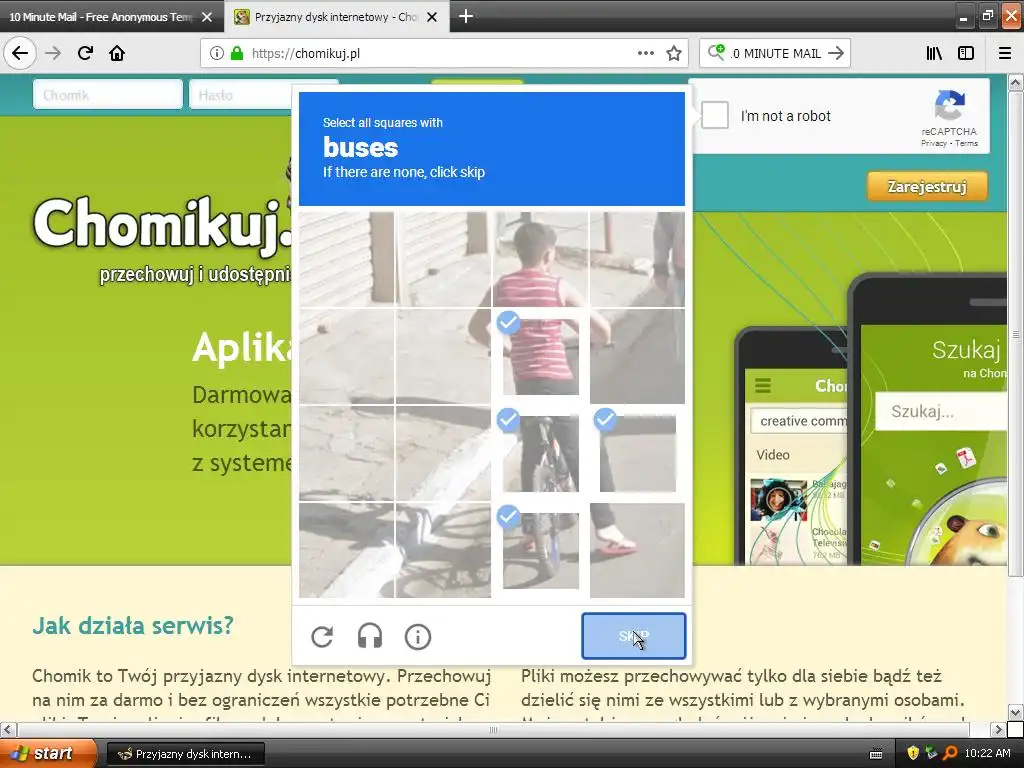The height and width of the screenshot is (768, 1024).
Task: Show site information icon in address bar
Action: click(x=217, y=53)
